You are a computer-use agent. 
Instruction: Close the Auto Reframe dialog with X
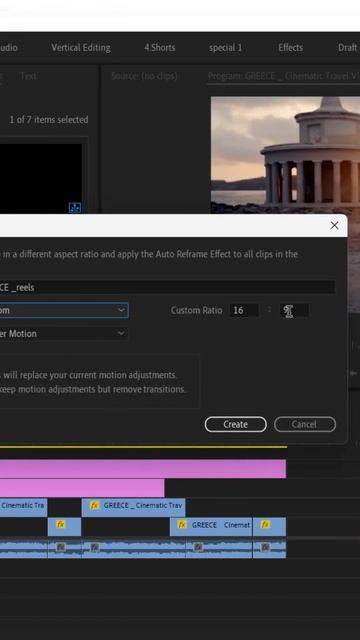[334, 225]
